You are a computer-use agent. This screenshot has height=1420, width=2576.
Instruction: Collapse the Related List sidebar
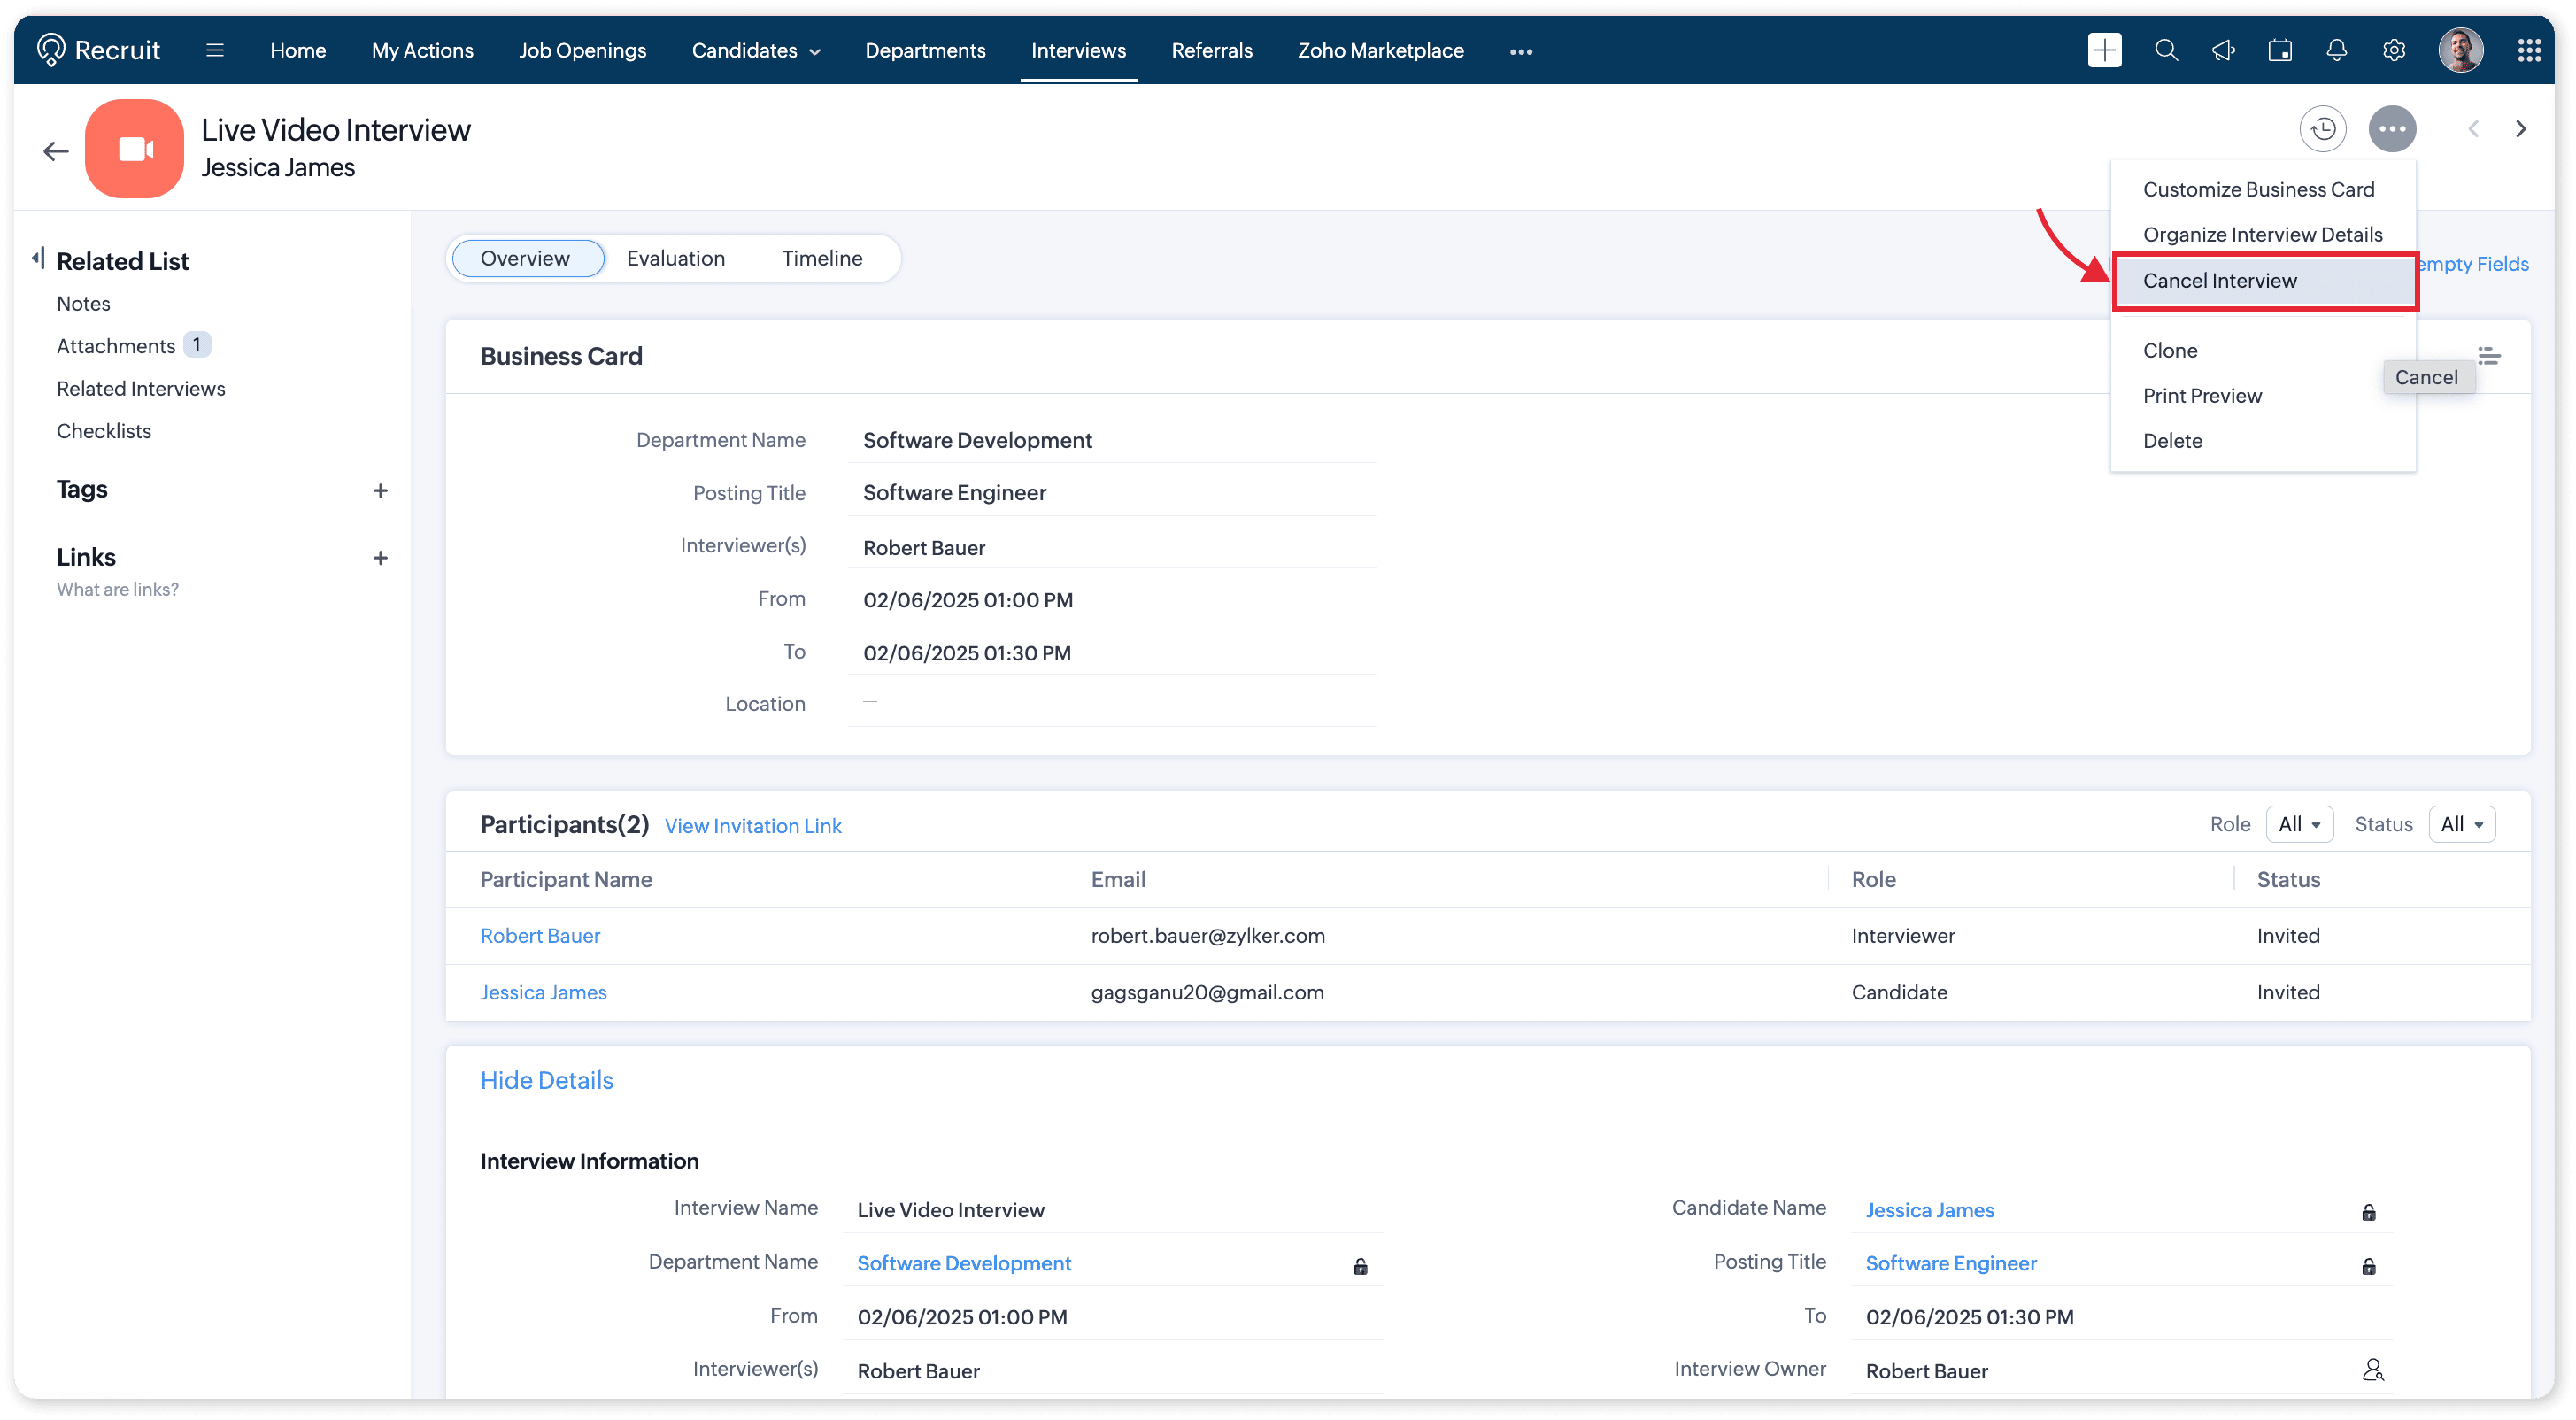tap(38, 259)
